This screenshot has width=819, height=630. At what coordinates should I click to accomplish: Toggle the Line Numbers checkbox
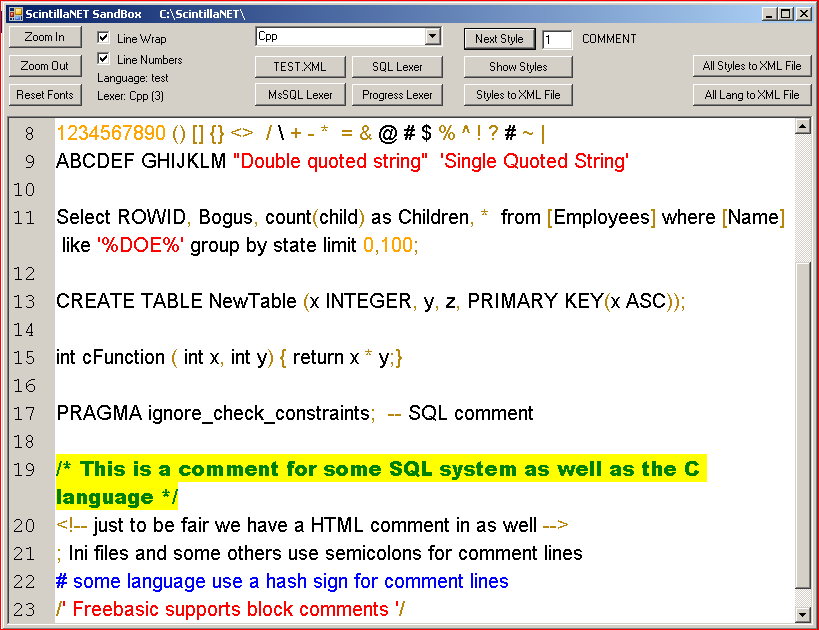[103, 59]
